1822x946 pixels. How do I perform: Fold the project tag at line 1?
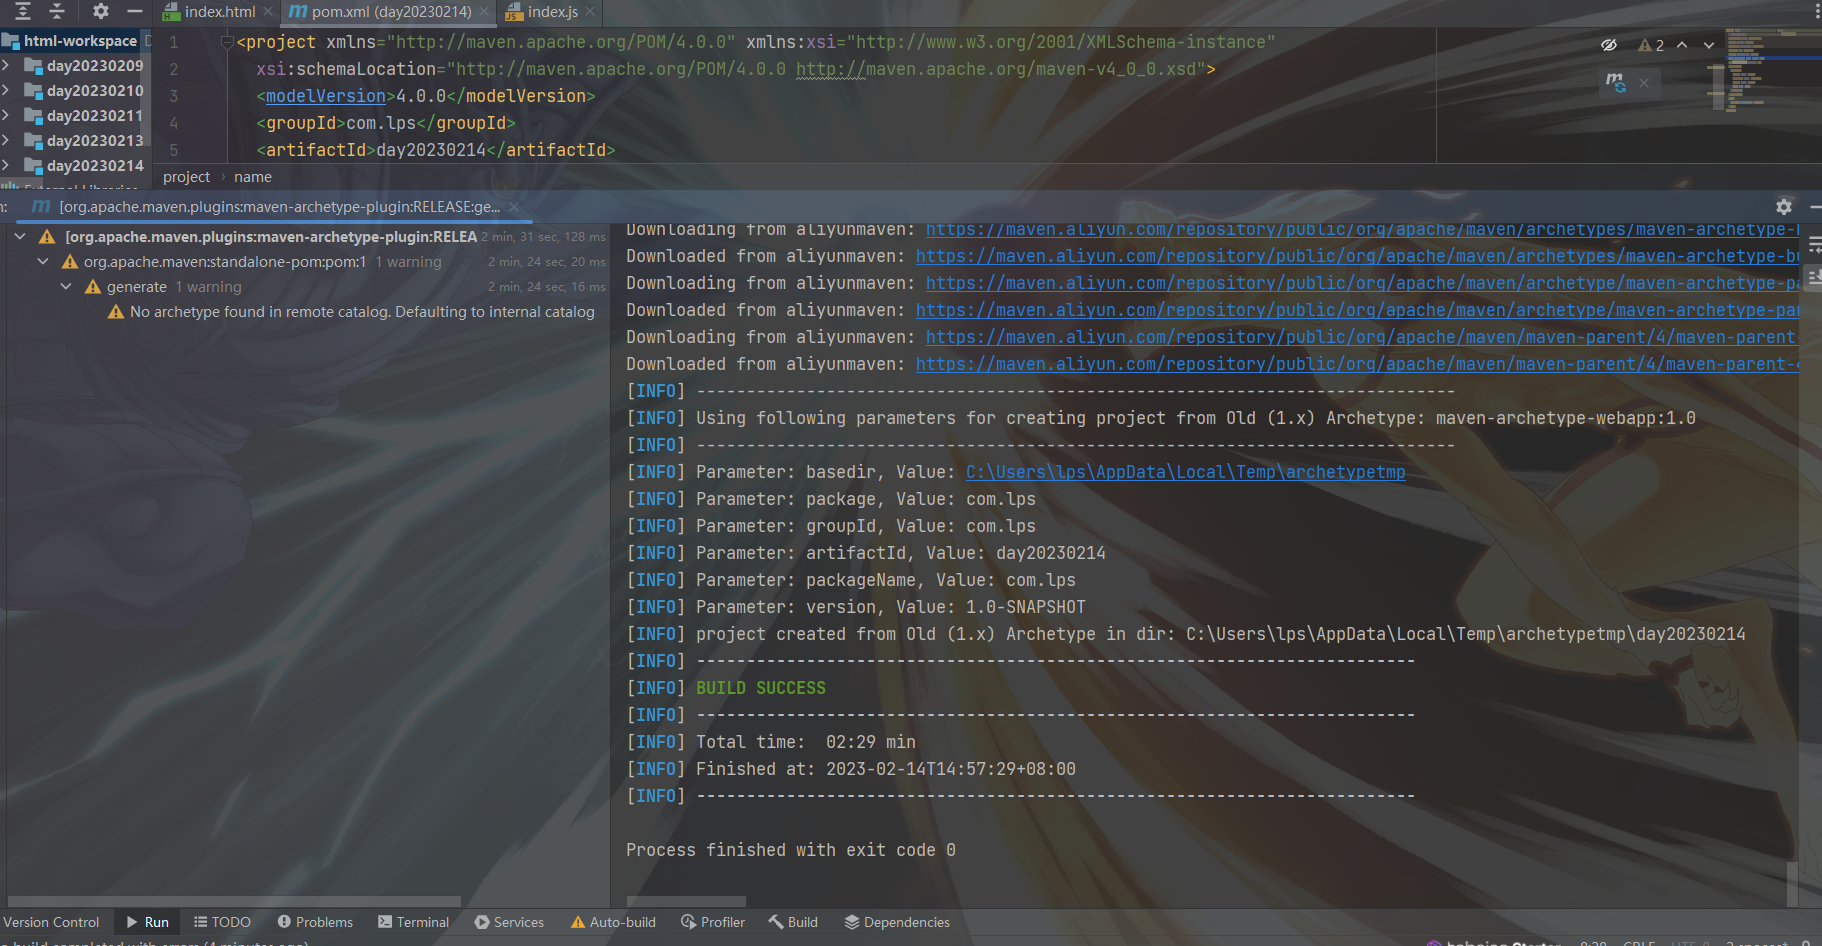coord(227,42)
